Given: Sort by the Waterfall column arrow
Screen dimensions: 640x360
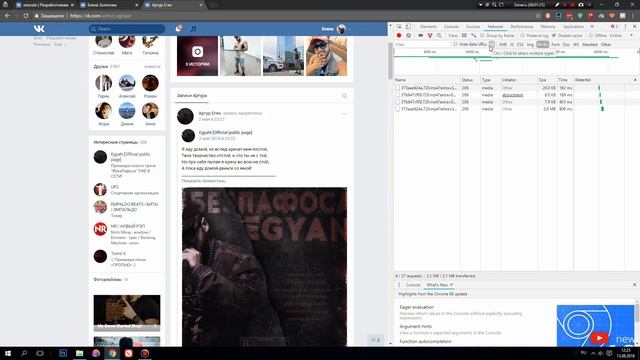Looking at the screenshot, I should (x=635, y=80).
